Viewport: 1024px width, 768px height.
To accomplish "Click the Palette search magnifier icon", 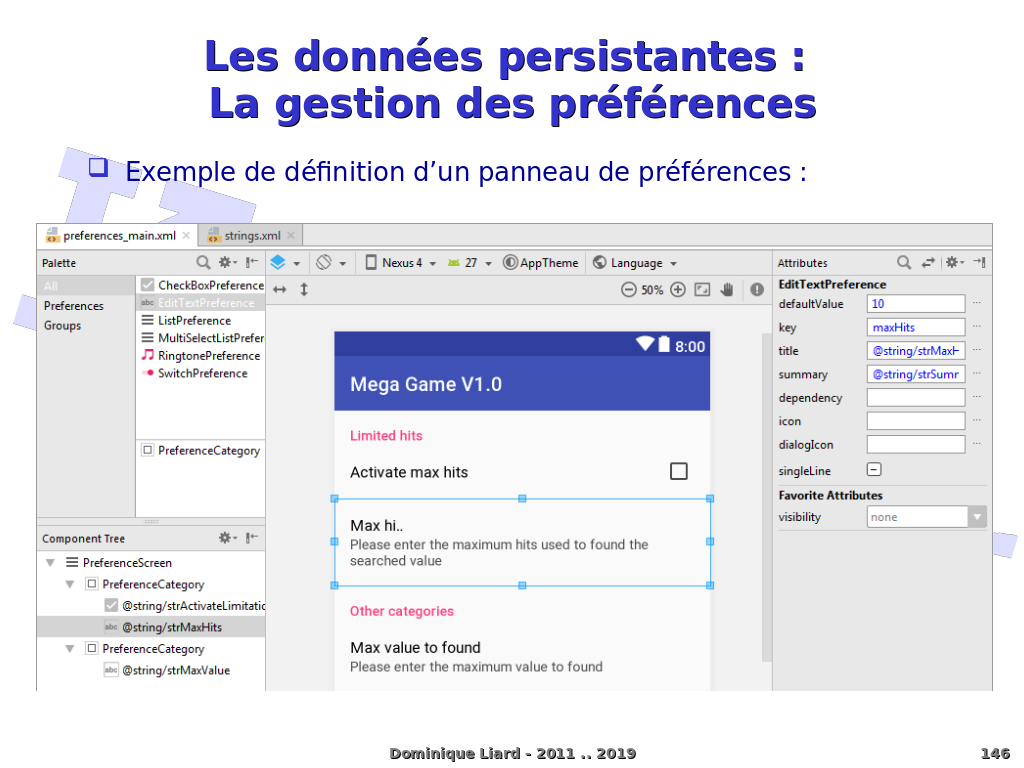I will point(203,263).
